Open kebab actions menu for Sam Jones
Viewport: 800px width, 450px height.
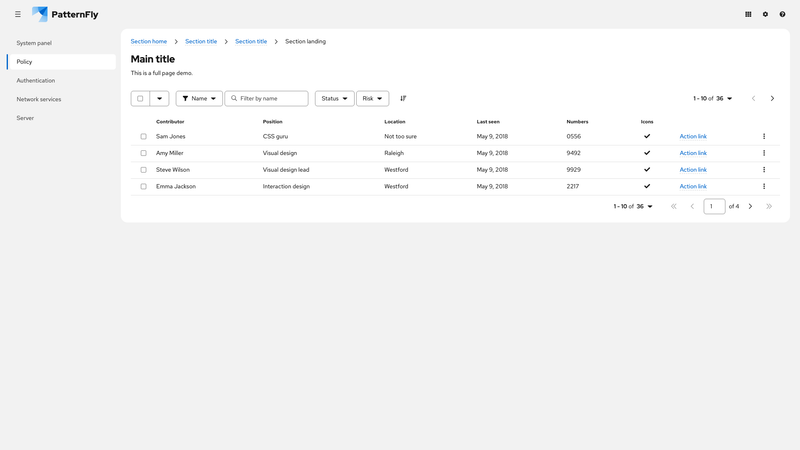pyautogui.click(x=764, y=136)
